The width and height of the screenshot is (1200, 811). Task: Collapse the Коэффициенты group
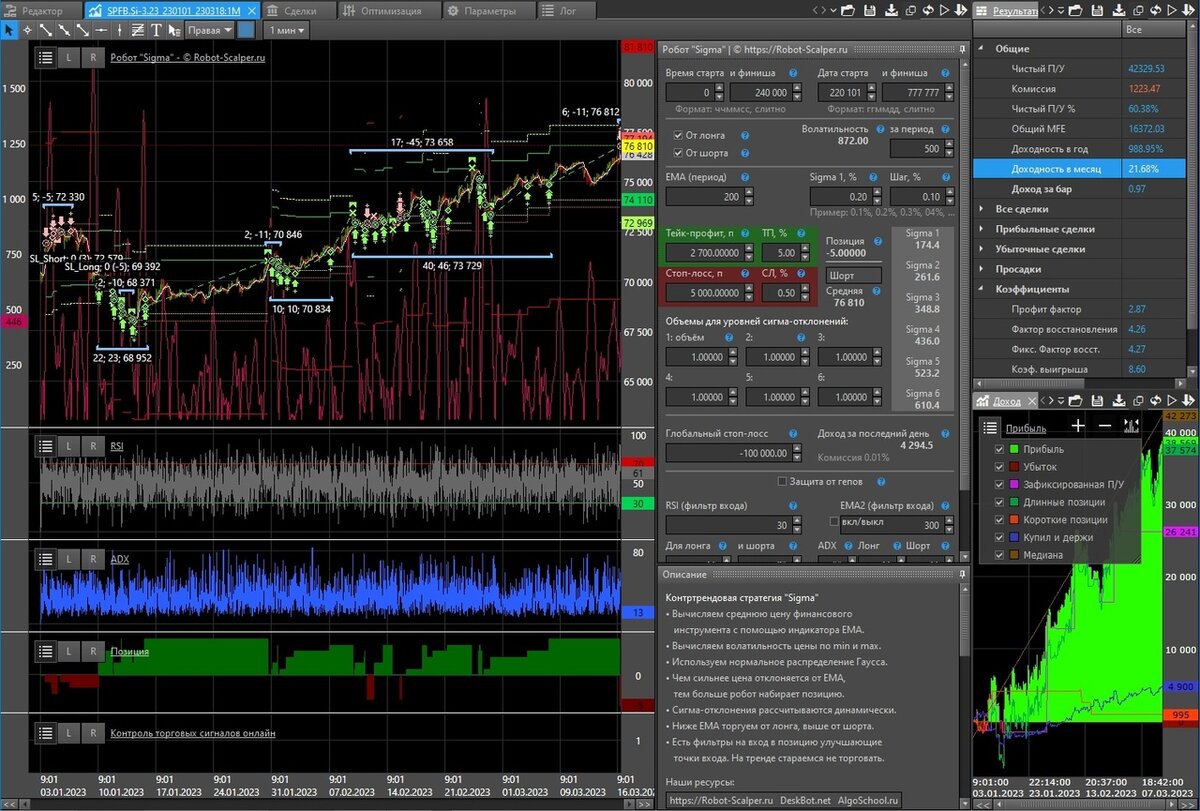(981, 289)
